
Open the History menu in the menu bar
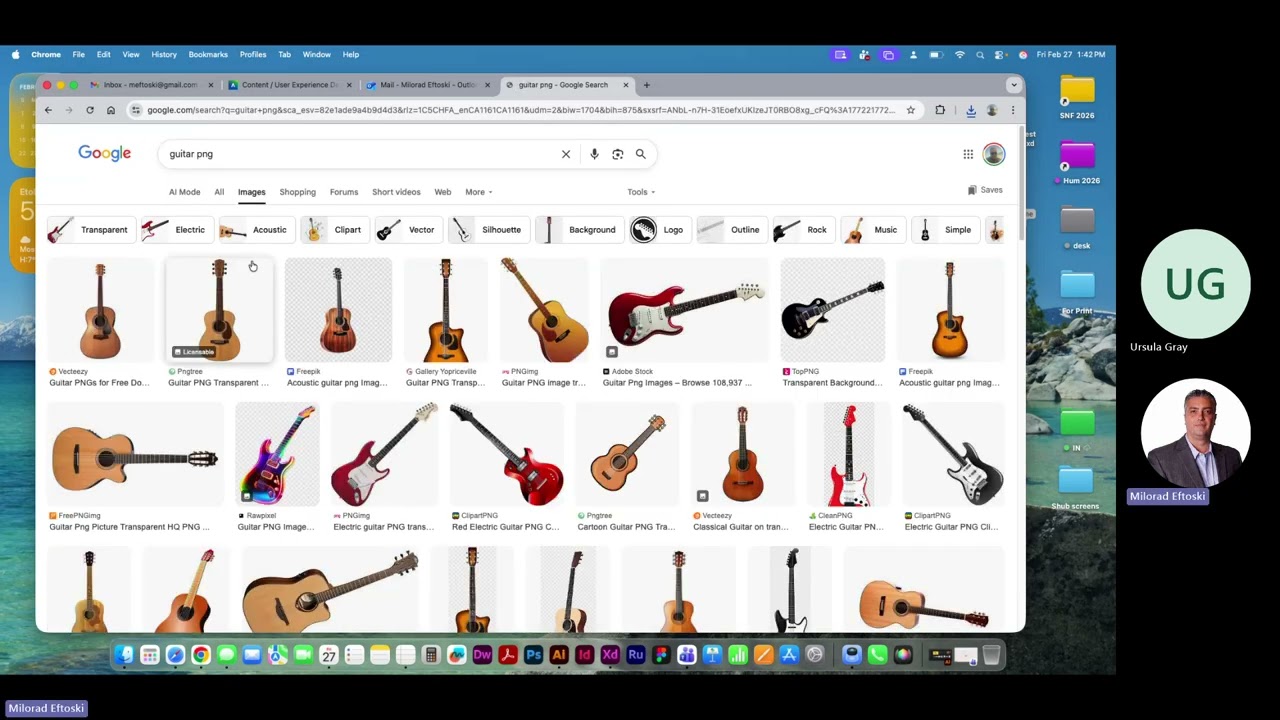164,55
